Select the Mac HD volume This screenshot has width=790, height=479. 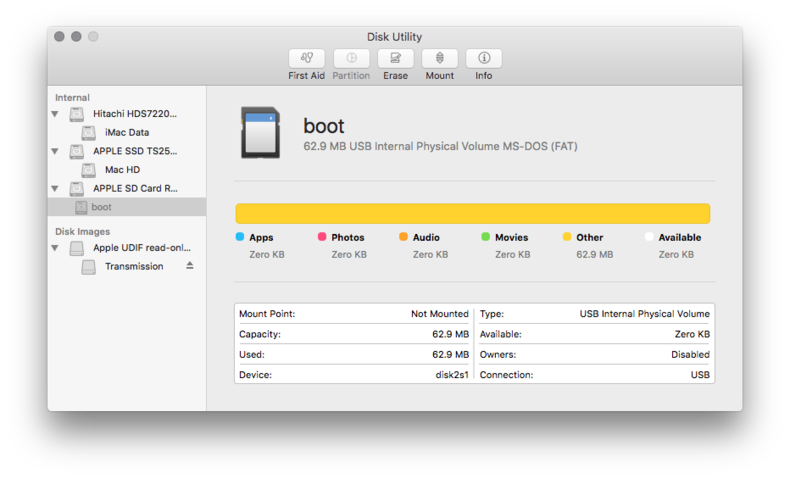[122, 170]
